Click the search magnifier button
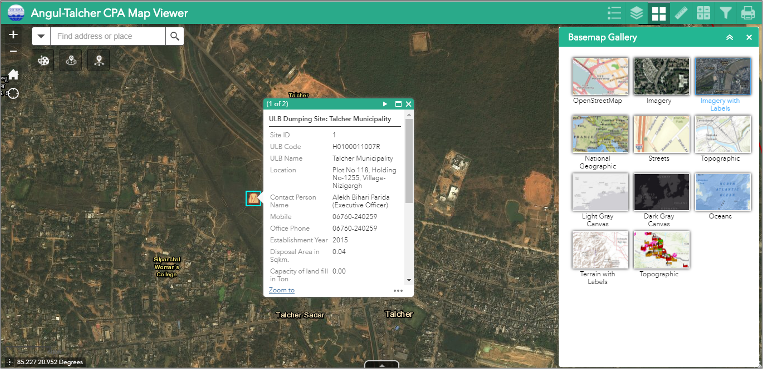Screen dimensions: 763x369 (175, 36)
